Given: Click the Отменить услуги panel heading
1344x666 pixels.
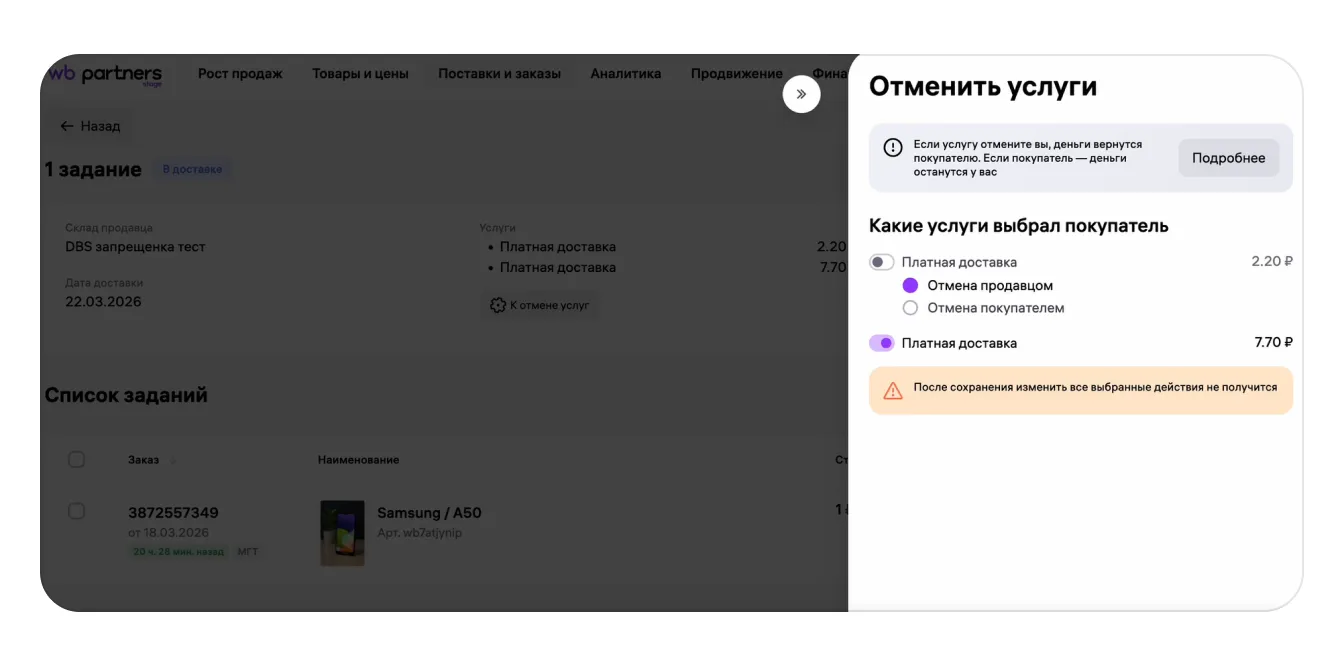Looking at the screenshot, I should tap(983, 87).
